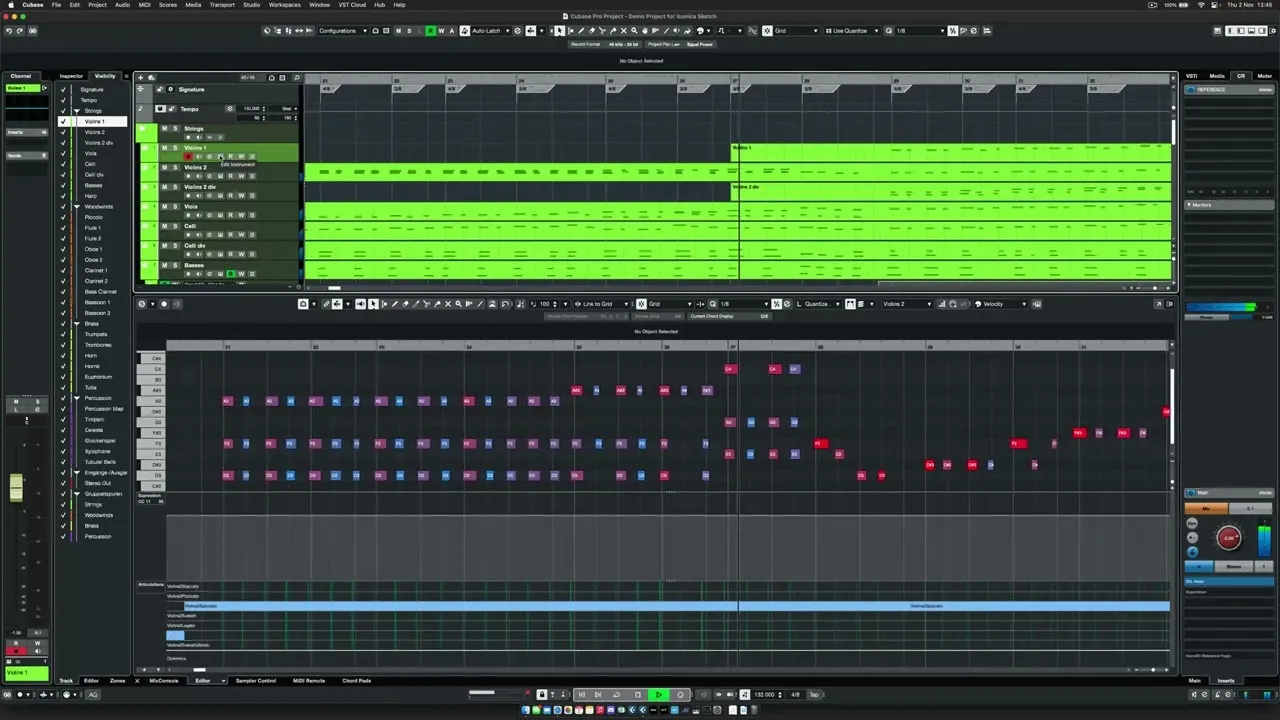Viewport: 1280px width, 720px height.
Task: Open the Sampler Control tab
Action: 255,681
